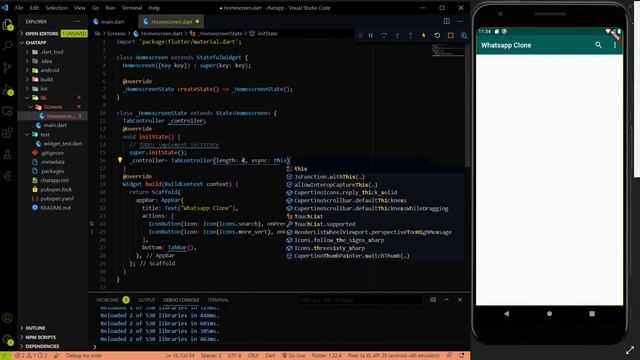Open the Testing flask icon view
This screenshot has width=640, height=360.
tap(7, 154)
